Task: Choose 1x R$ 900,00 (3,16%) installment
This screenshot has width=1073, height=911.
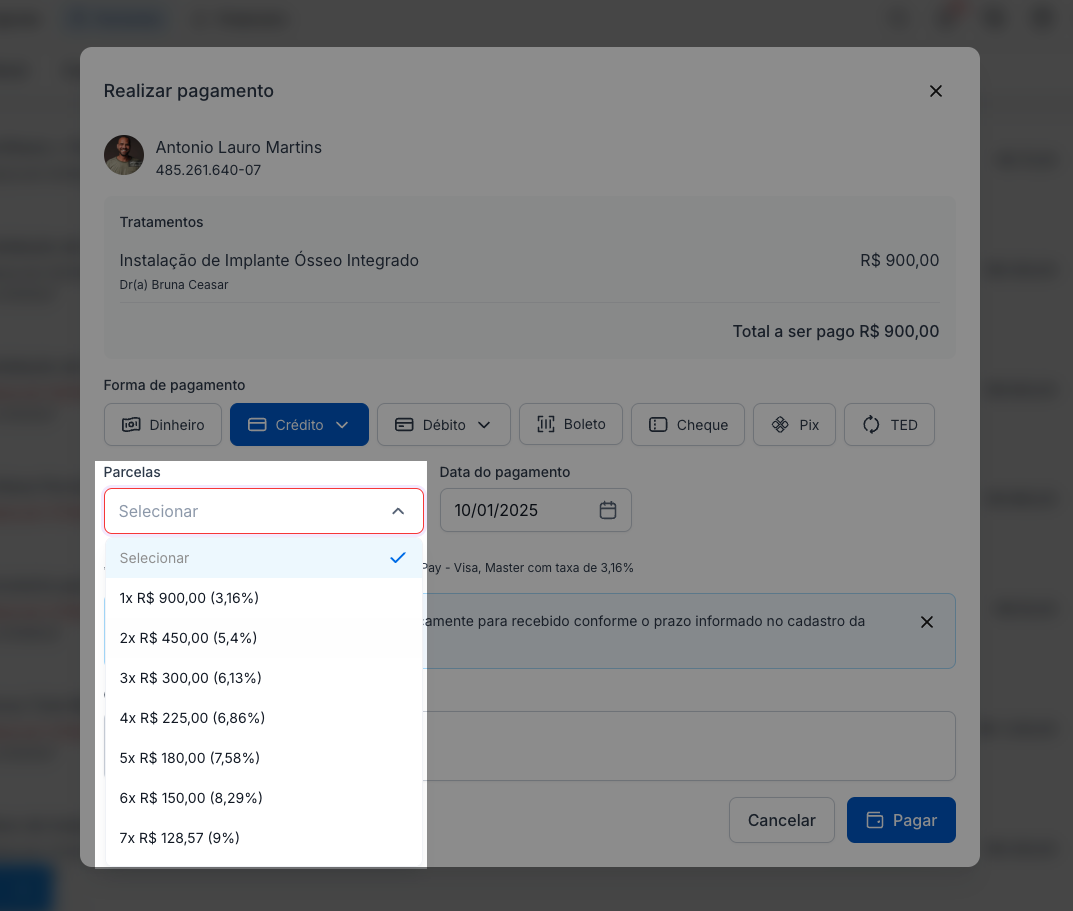Action: tap(189, 598)
